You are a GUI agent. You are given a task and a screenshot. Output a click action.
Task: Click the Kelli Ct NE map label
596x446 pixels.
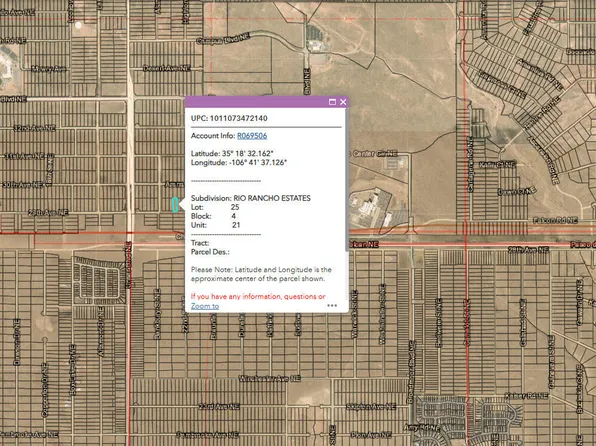pos(497,165)
